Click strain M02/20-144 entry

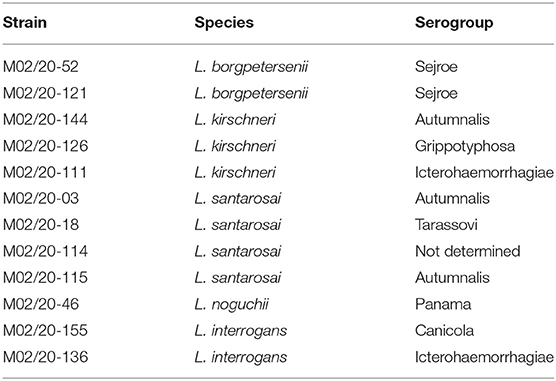click(45, 120)
